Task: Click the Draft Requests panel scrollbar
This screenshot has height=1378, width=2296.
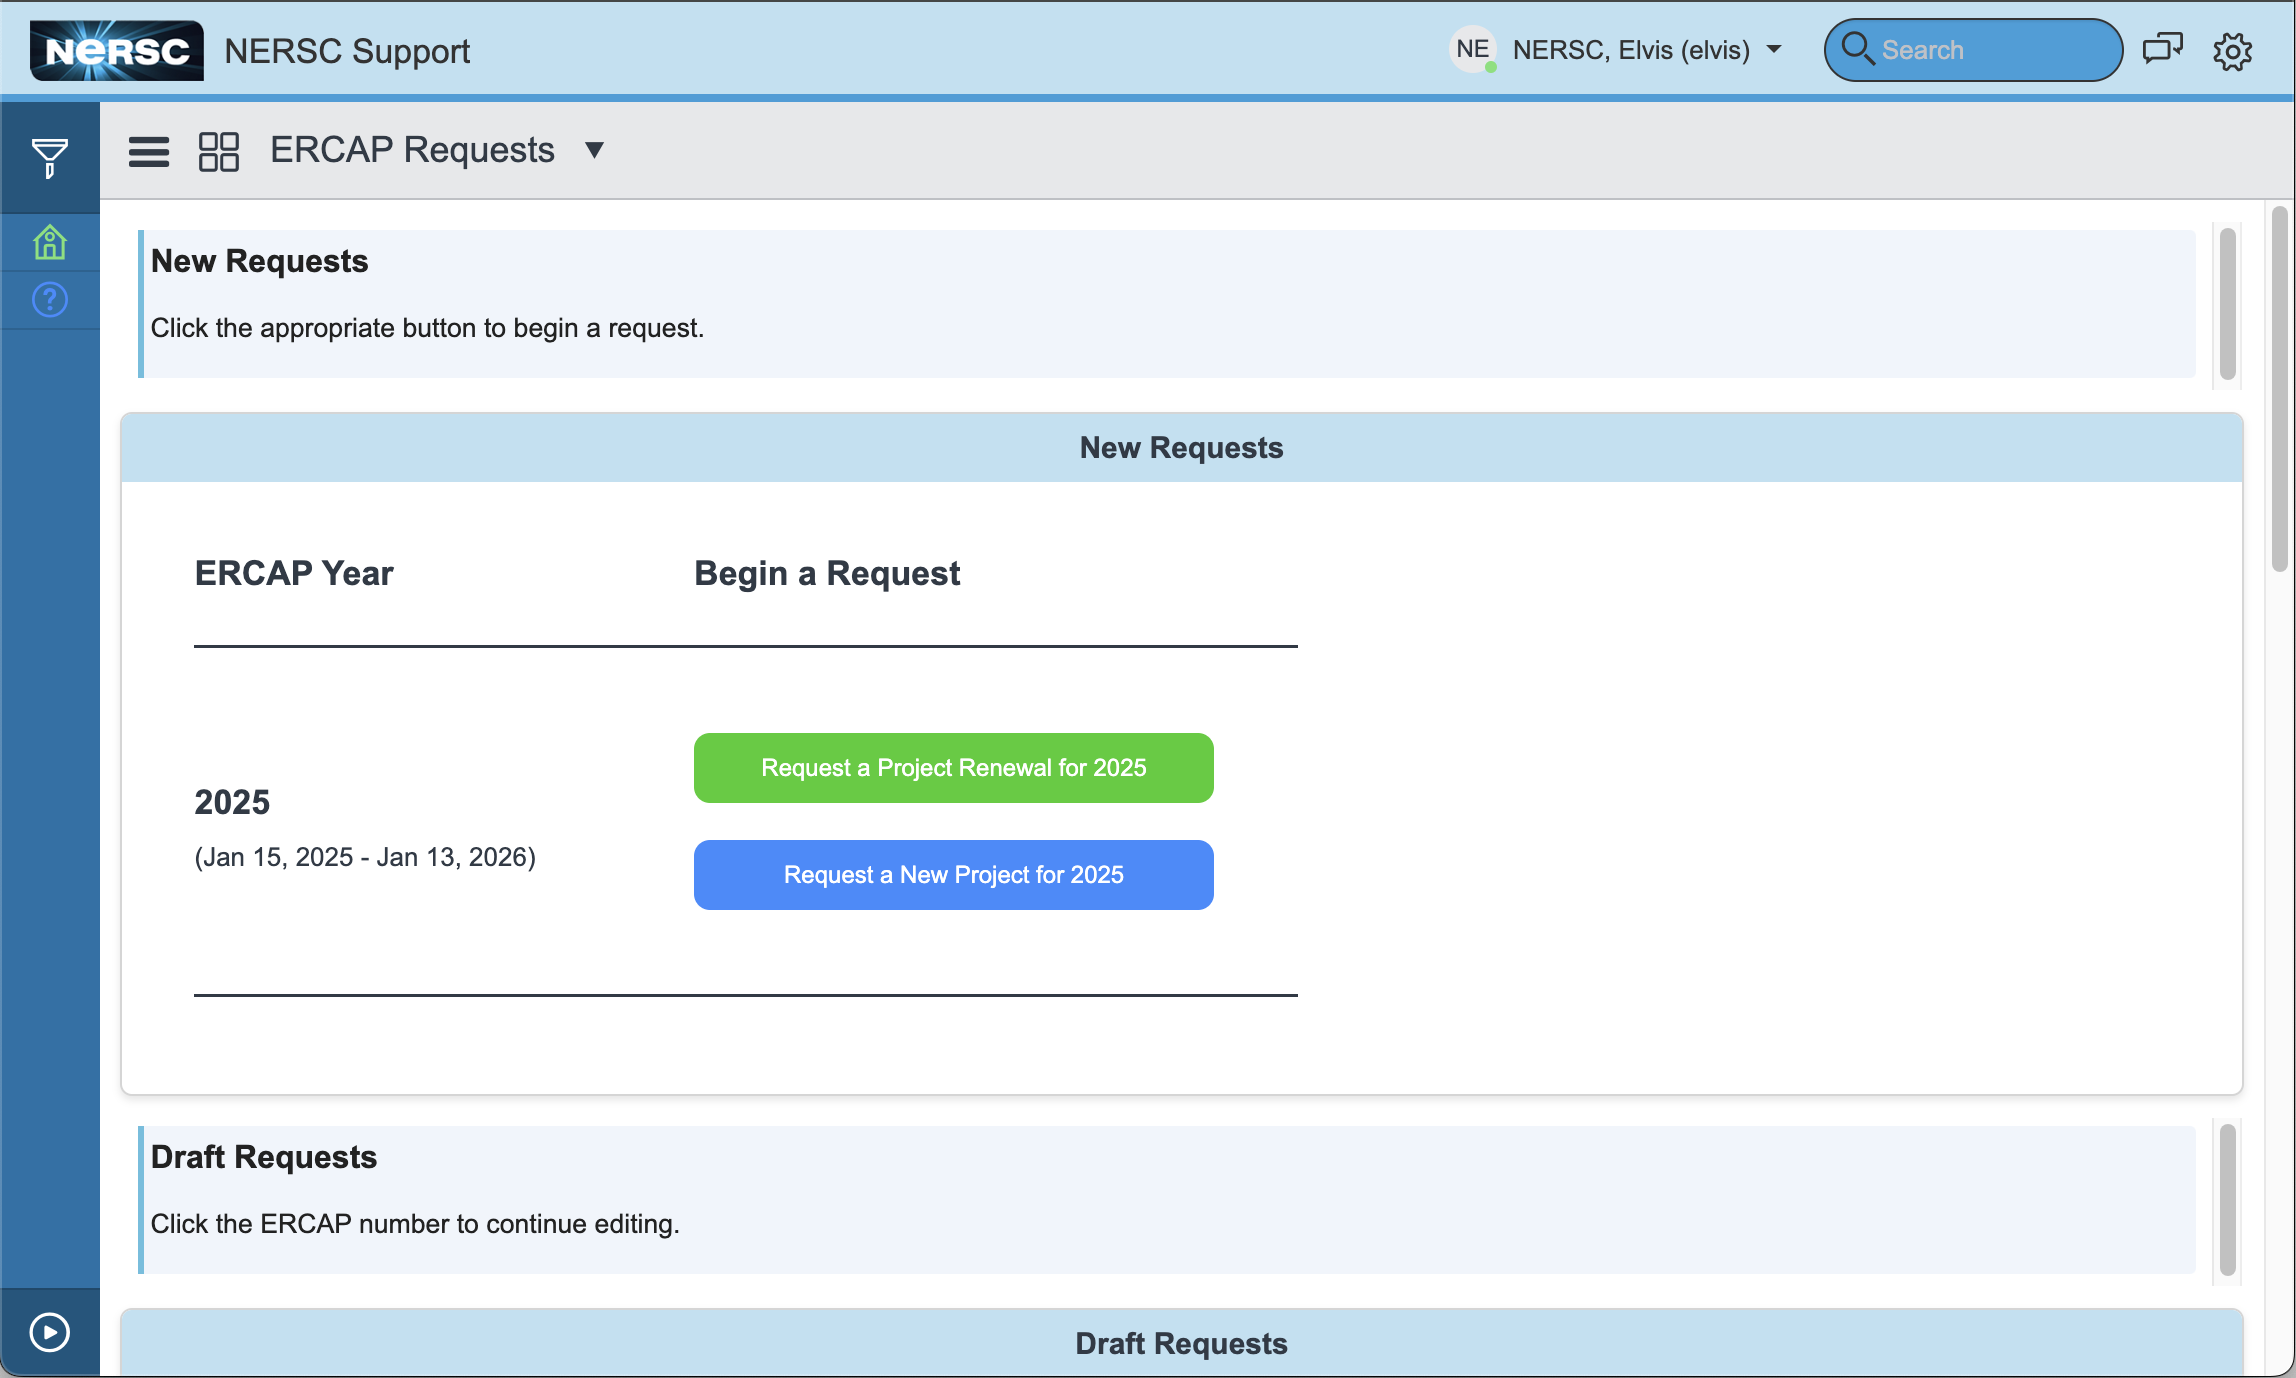Action: [2228, 1200]
